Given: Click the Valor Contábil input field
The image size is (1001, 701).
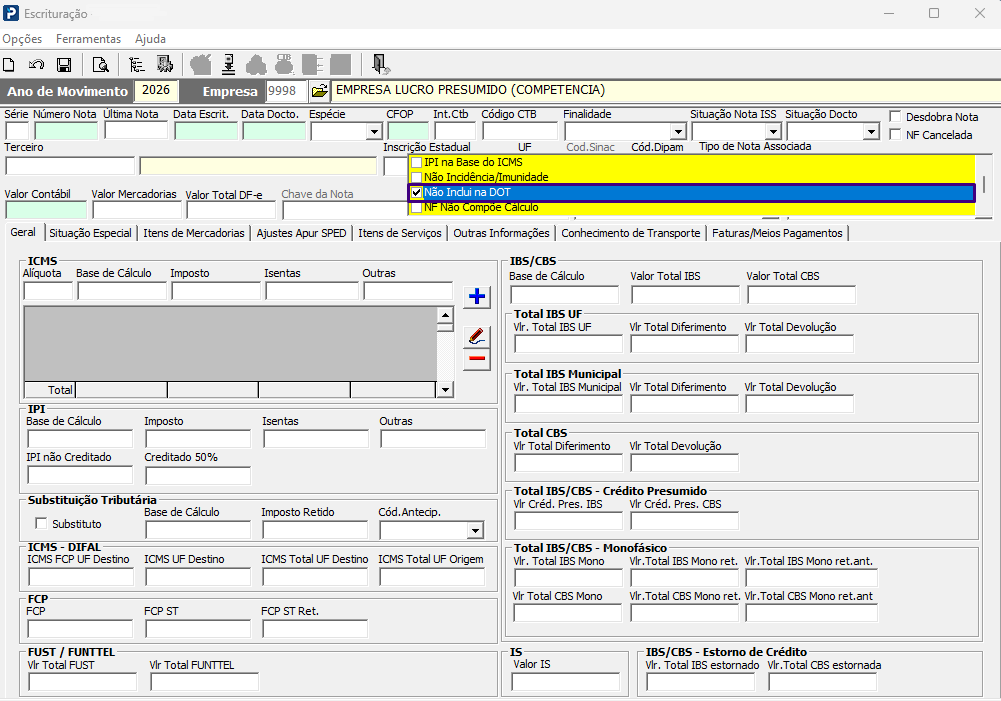Looking at the screenshot, I should [46, 209].
